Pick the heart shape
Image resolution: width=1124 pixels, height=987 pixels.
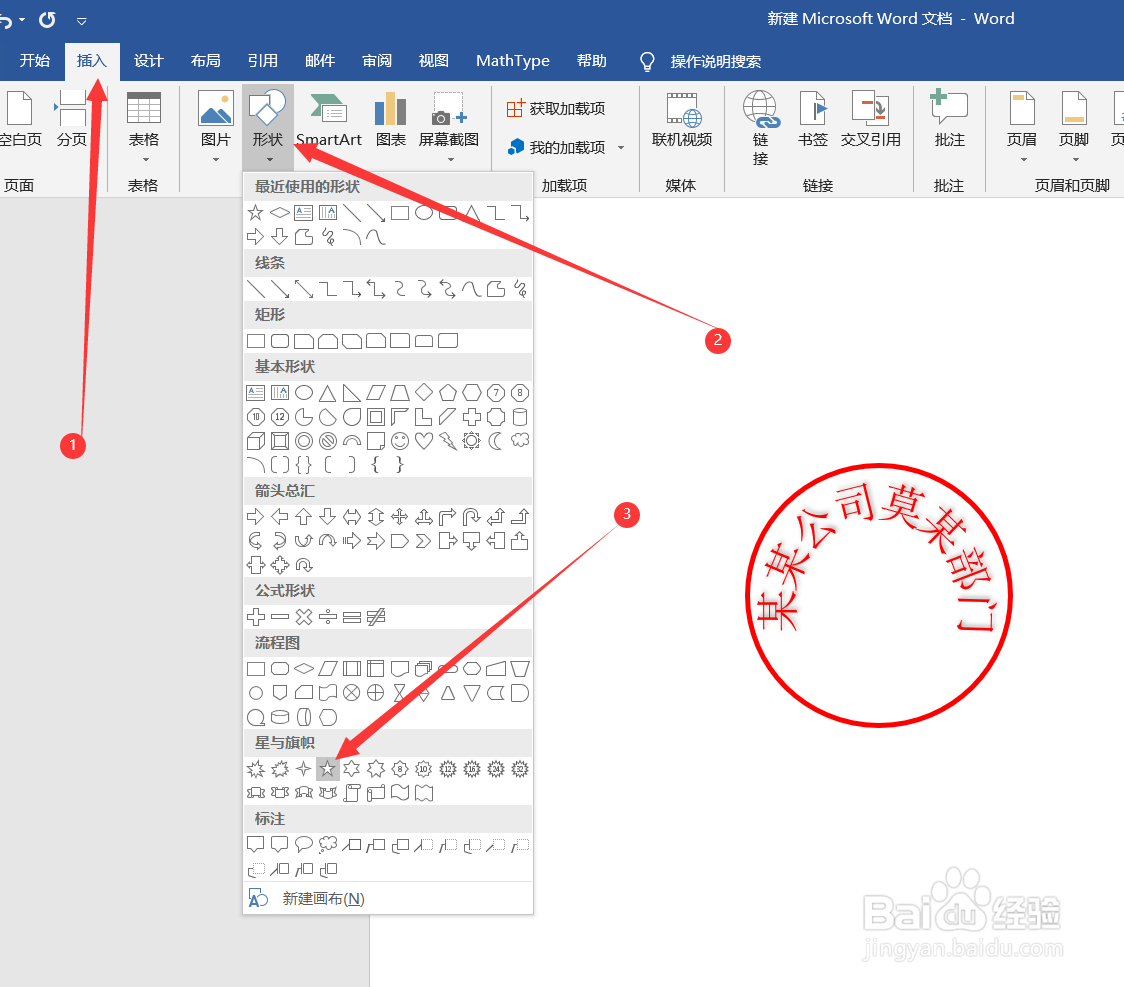tap(424, 441)
